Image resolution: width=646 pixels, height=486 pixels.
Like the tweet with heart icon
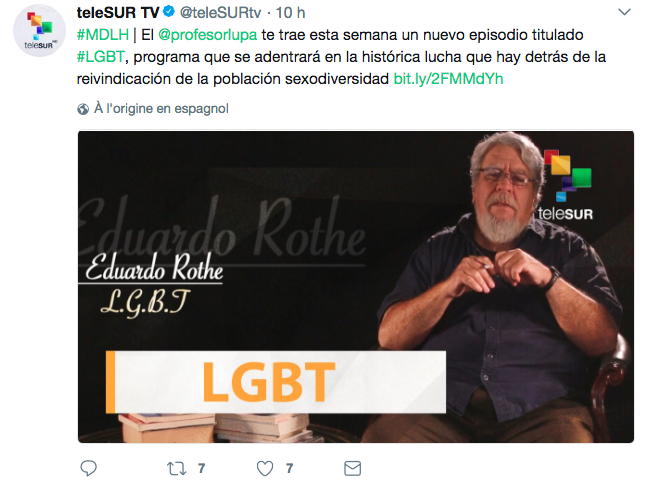[x=265, y=469]
